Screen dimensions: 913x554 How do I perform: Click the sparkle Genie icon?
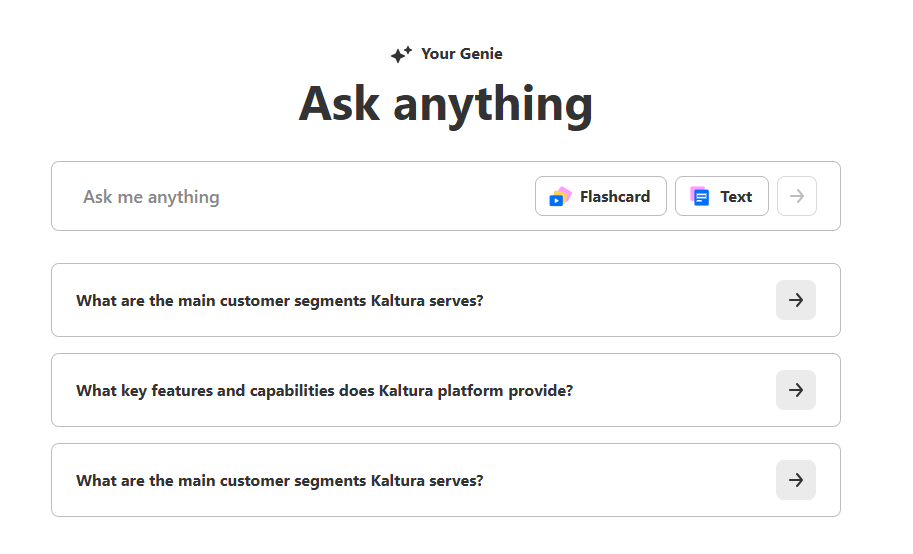[x=401, y=55]
